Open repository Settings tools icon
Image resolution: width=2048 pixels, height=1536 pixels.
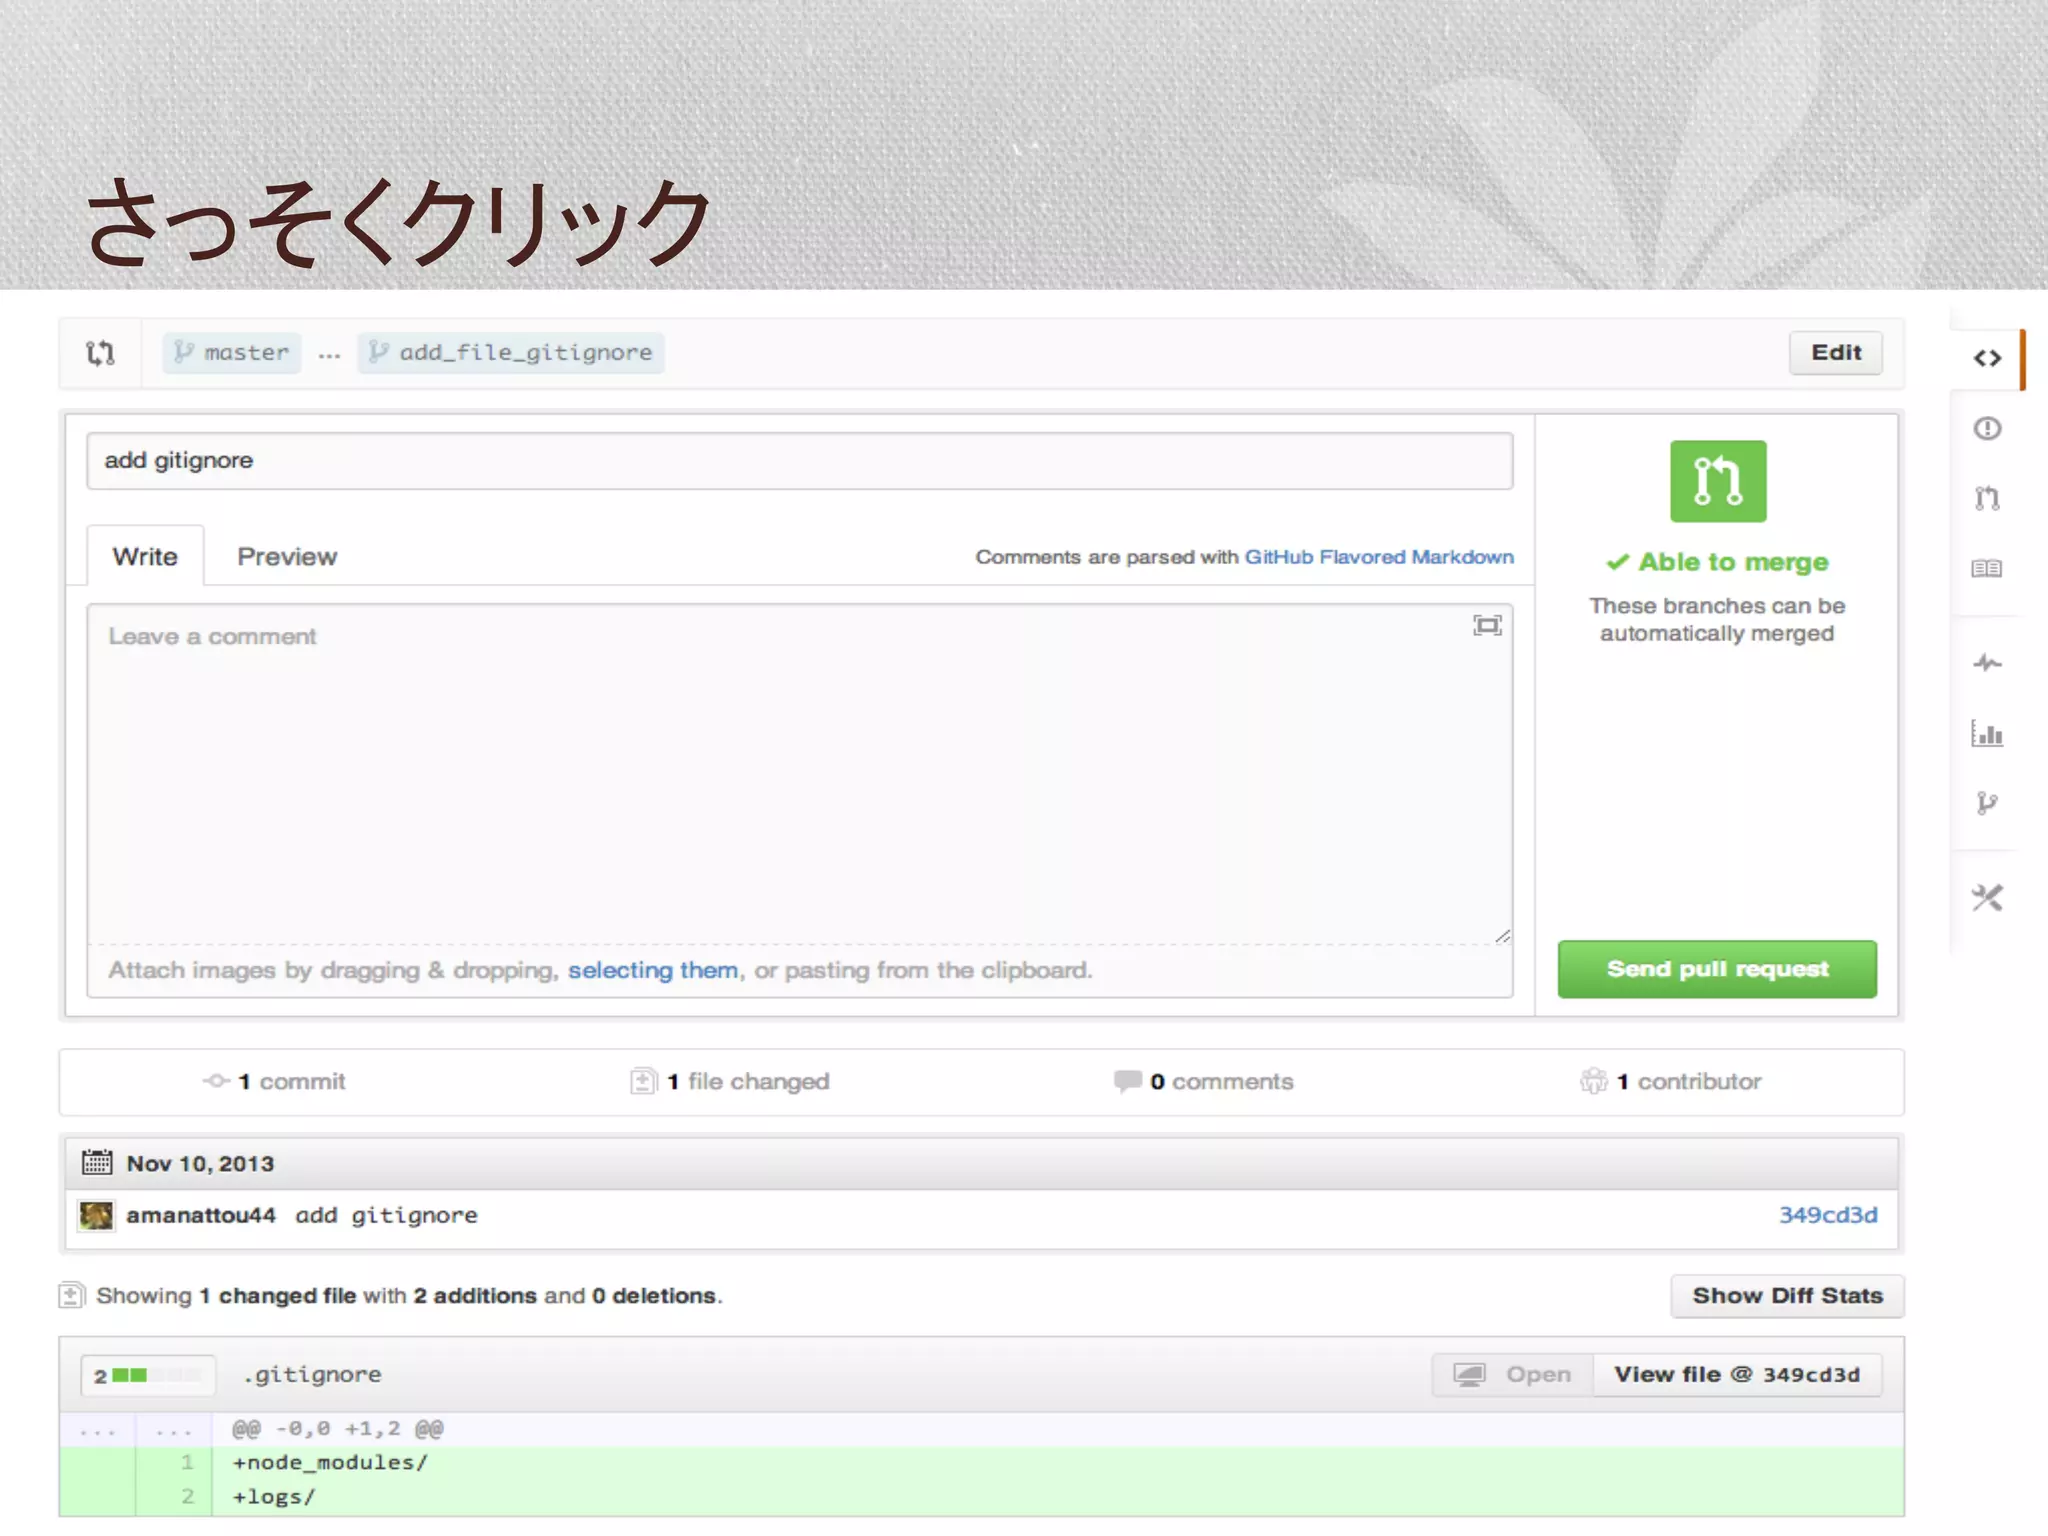1987,898
